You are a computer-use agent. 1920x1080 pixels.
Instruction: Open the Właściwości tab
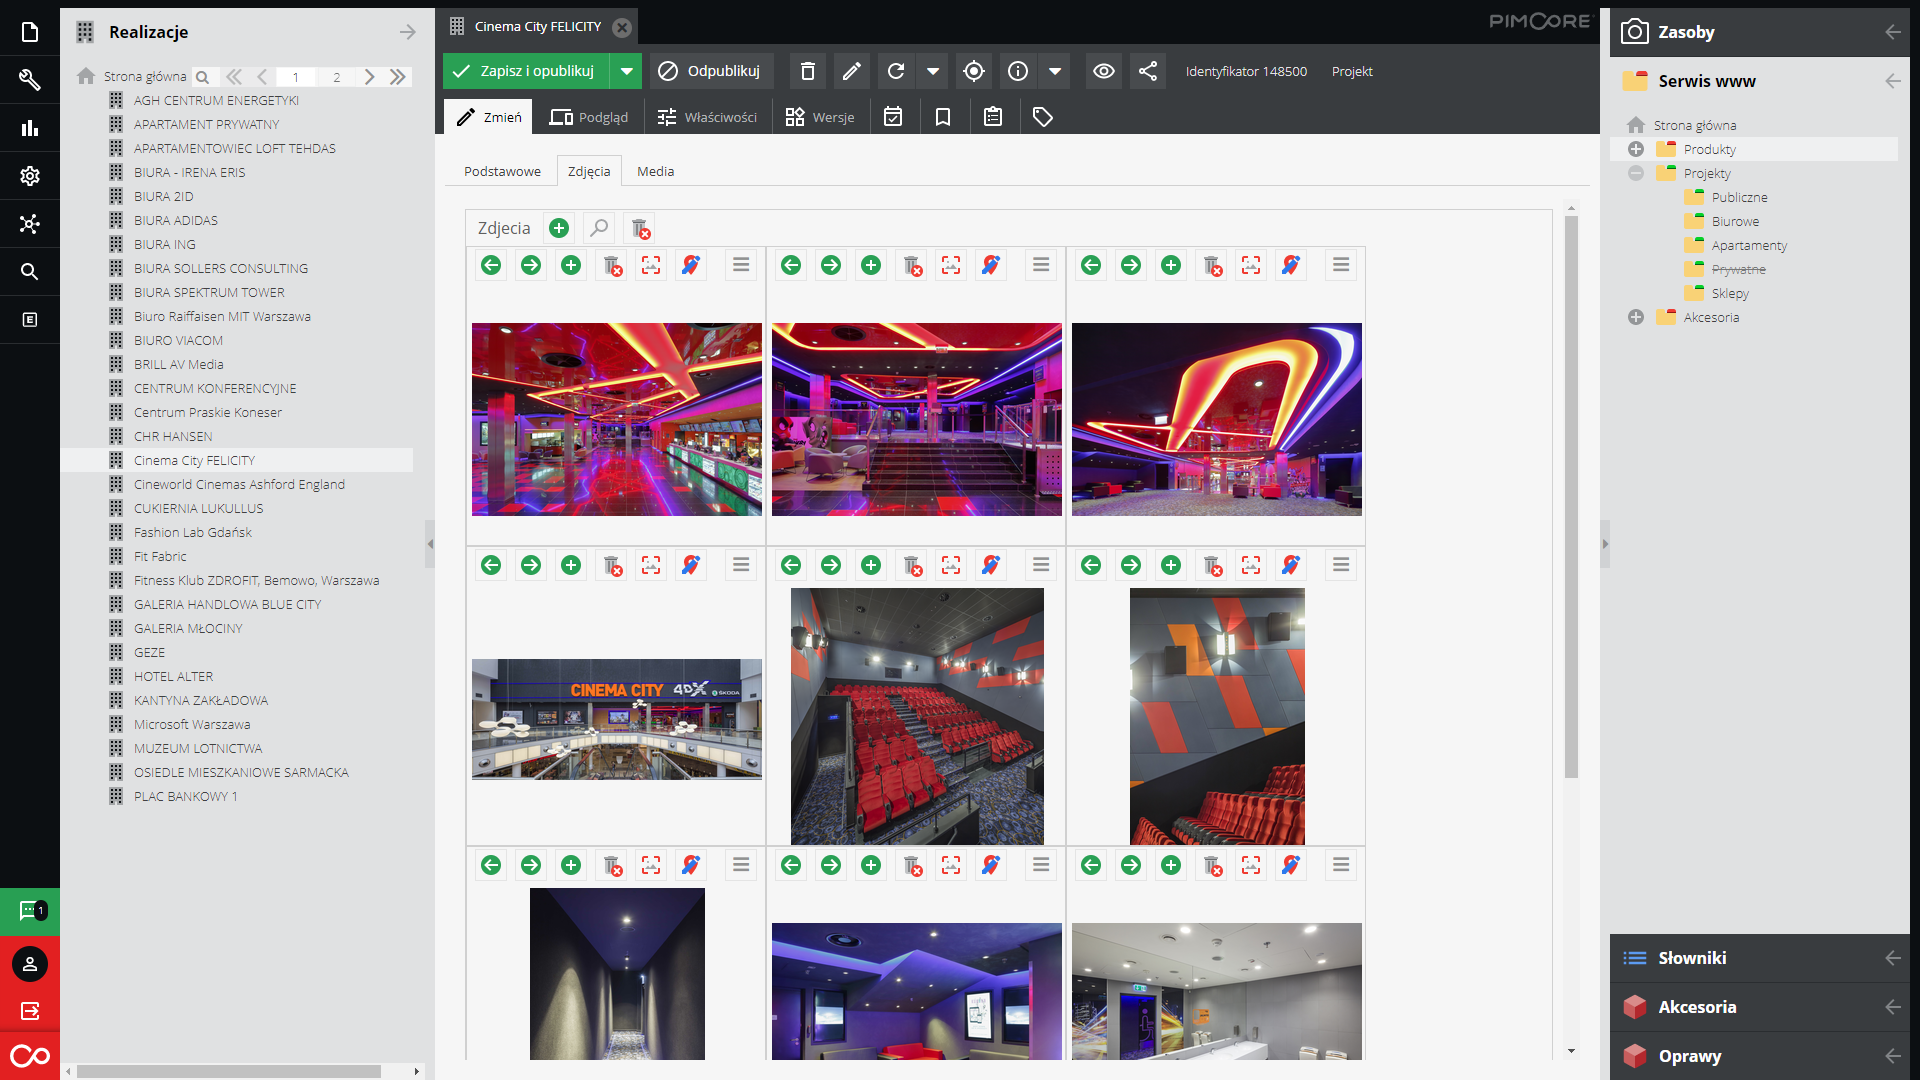[x=707, y=117]
